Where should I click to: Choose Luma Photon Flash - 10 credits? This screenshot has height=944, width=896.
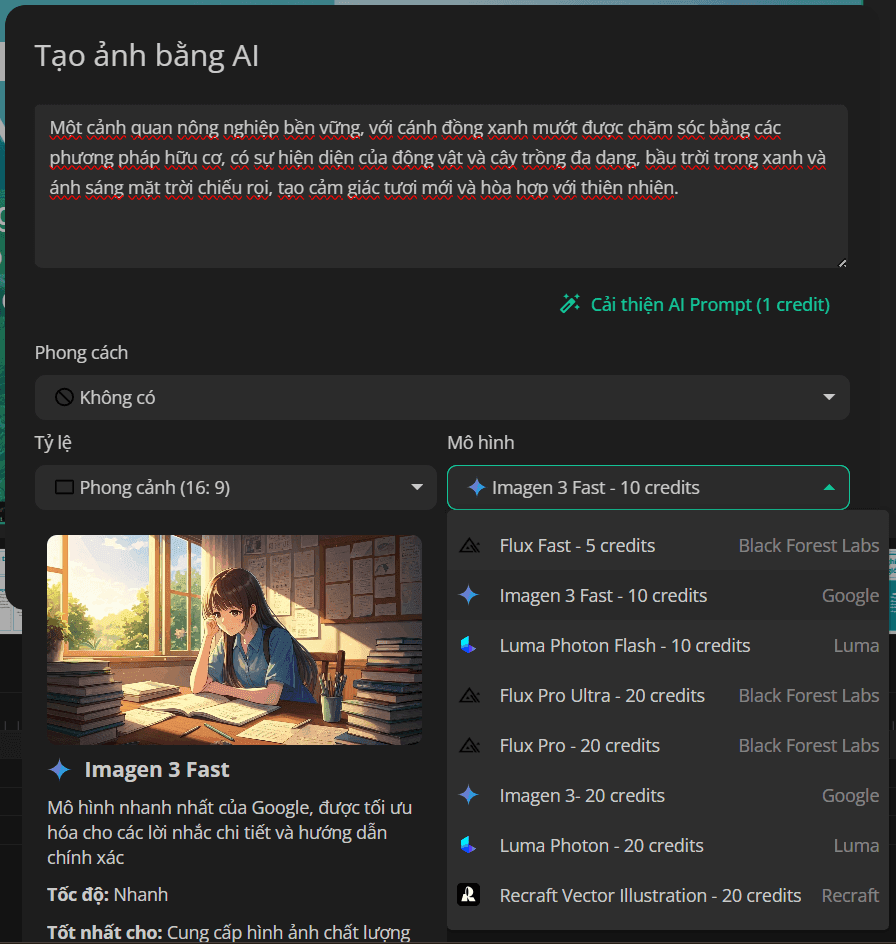668,645
